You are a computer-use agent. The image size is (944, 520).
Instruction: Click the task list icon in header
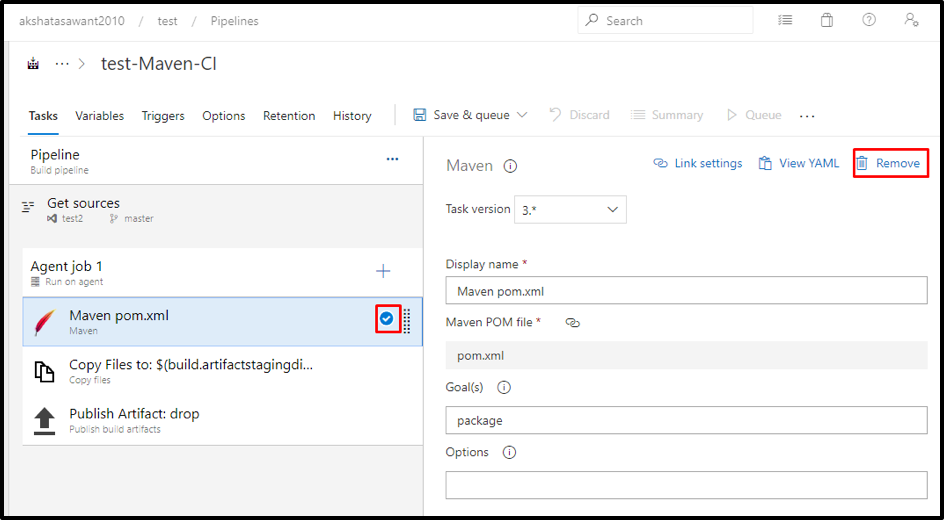[x=785, y=20]
